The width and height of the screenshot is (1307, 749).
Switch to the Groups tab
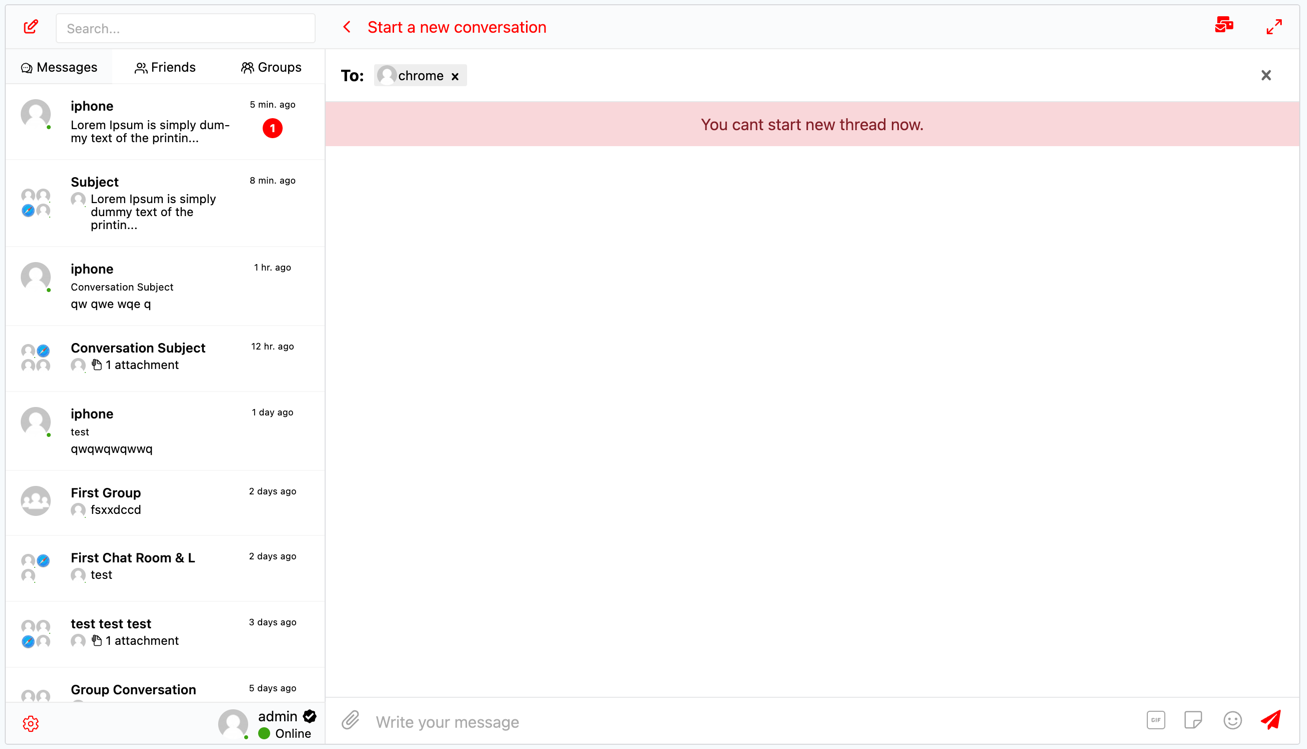pyautogui.click(x=271, y=67)
